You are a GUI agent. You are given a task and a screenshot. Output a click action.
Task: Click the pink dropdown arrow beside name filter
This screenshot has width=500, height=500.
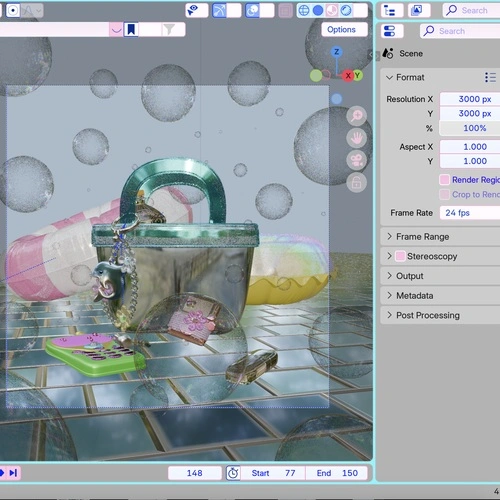(116, 30)
